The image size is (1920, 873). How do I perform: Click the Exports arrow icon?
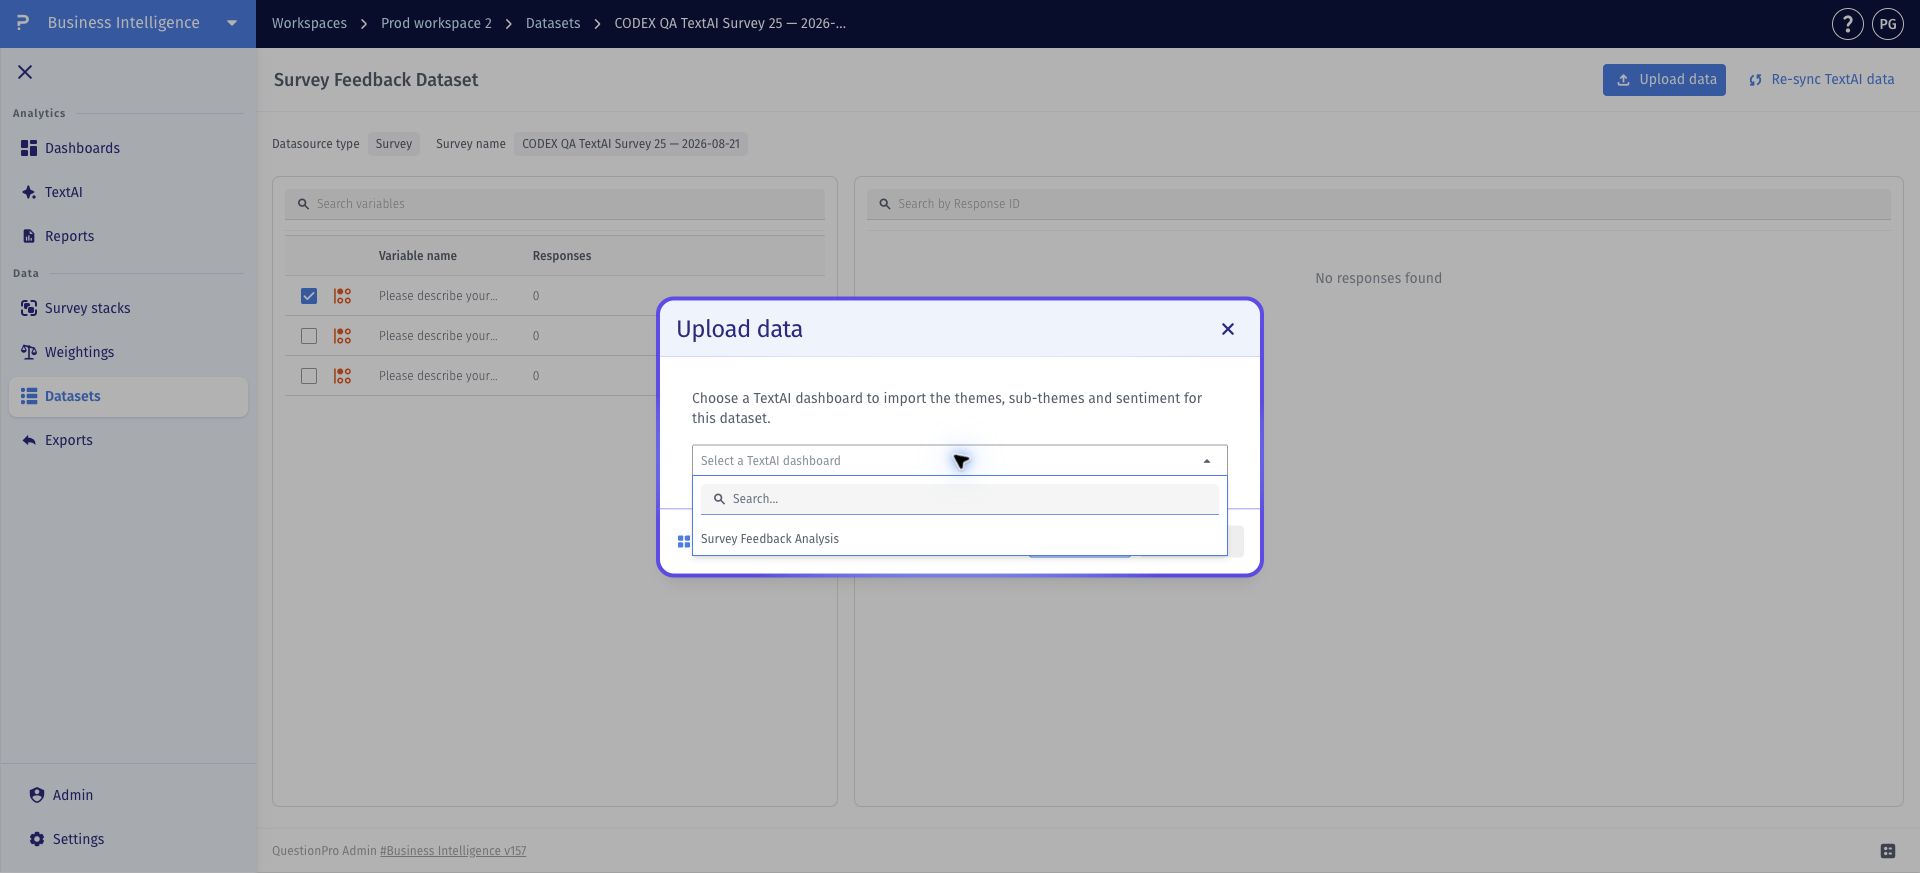[29, 440]
